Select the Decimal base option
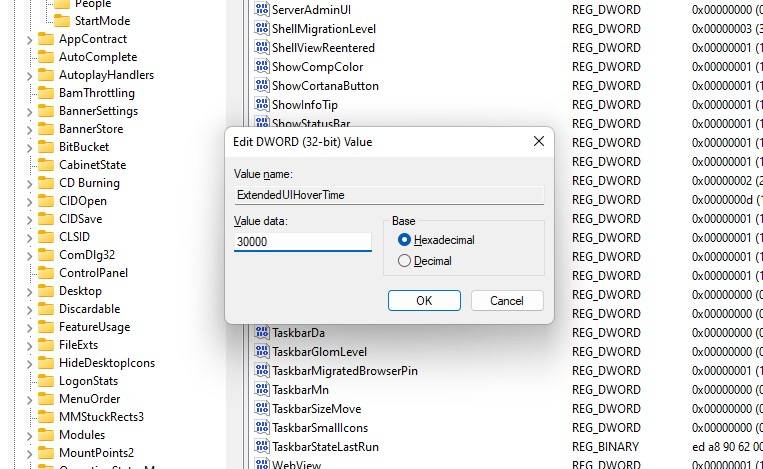Screen dimensions: 763x469 pos(404,261)
